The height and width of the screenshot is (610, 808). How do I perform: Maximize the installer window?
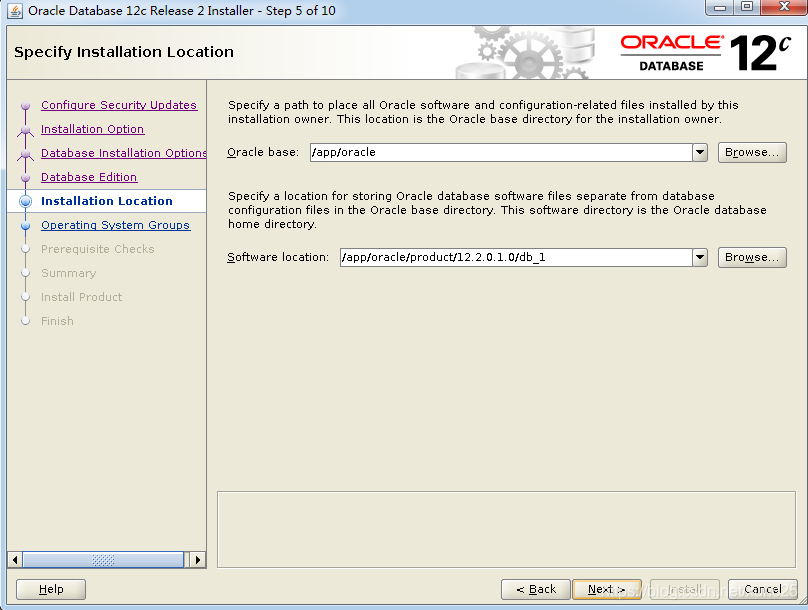coord(747,7)
